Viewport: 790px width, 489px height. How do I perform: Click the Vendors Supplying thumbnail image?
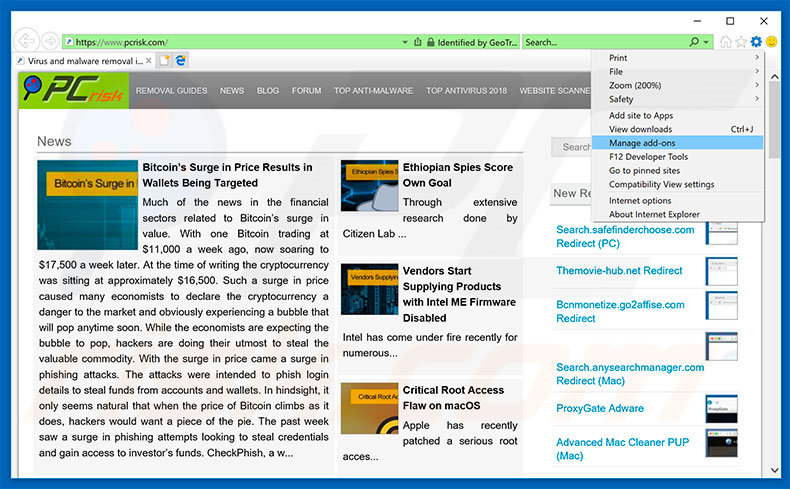click(x=369, y=289)
